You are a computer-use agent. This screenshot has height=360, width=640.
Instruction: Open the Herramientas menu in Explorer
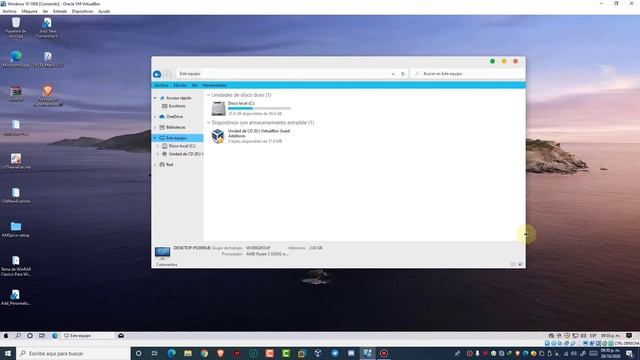click(x=214, y=85)
